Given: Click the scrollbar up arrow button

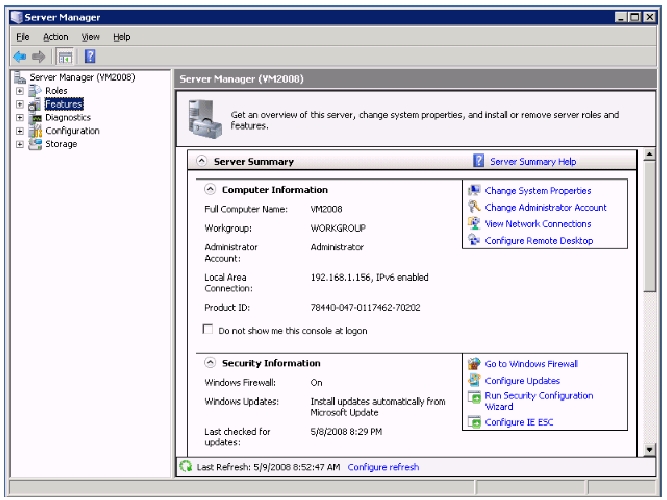Looking at the screenshot, I should [649, 154].
